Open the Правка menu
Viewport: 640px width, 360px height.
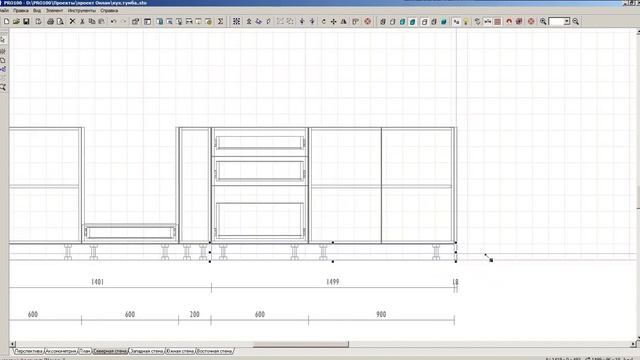point(20,10)
